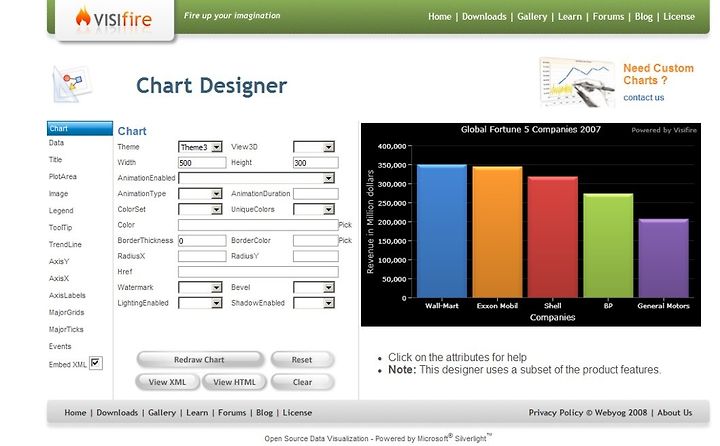Open the Watermark dropdown
720x446 pixels.
click(200, 288)
